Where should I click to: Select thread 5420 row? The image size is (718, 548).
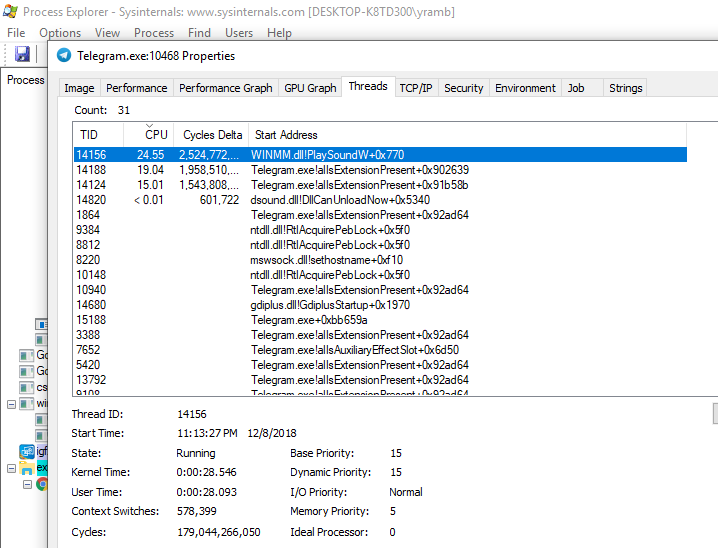tap(380, 365)
